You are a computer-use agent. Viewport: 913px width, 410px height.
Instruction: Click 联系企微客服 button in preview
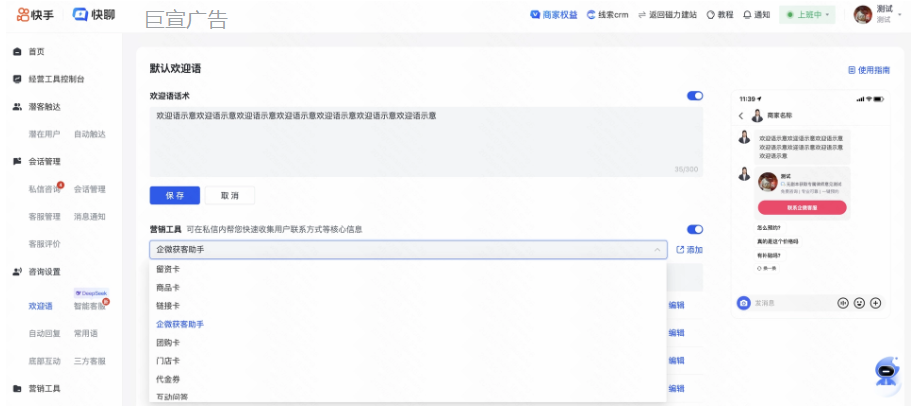point(802,208)
